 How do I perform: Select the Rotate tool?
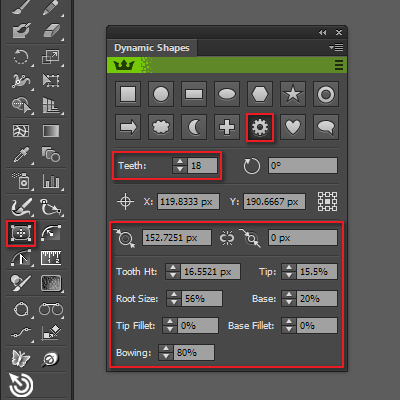pos(21,57)
